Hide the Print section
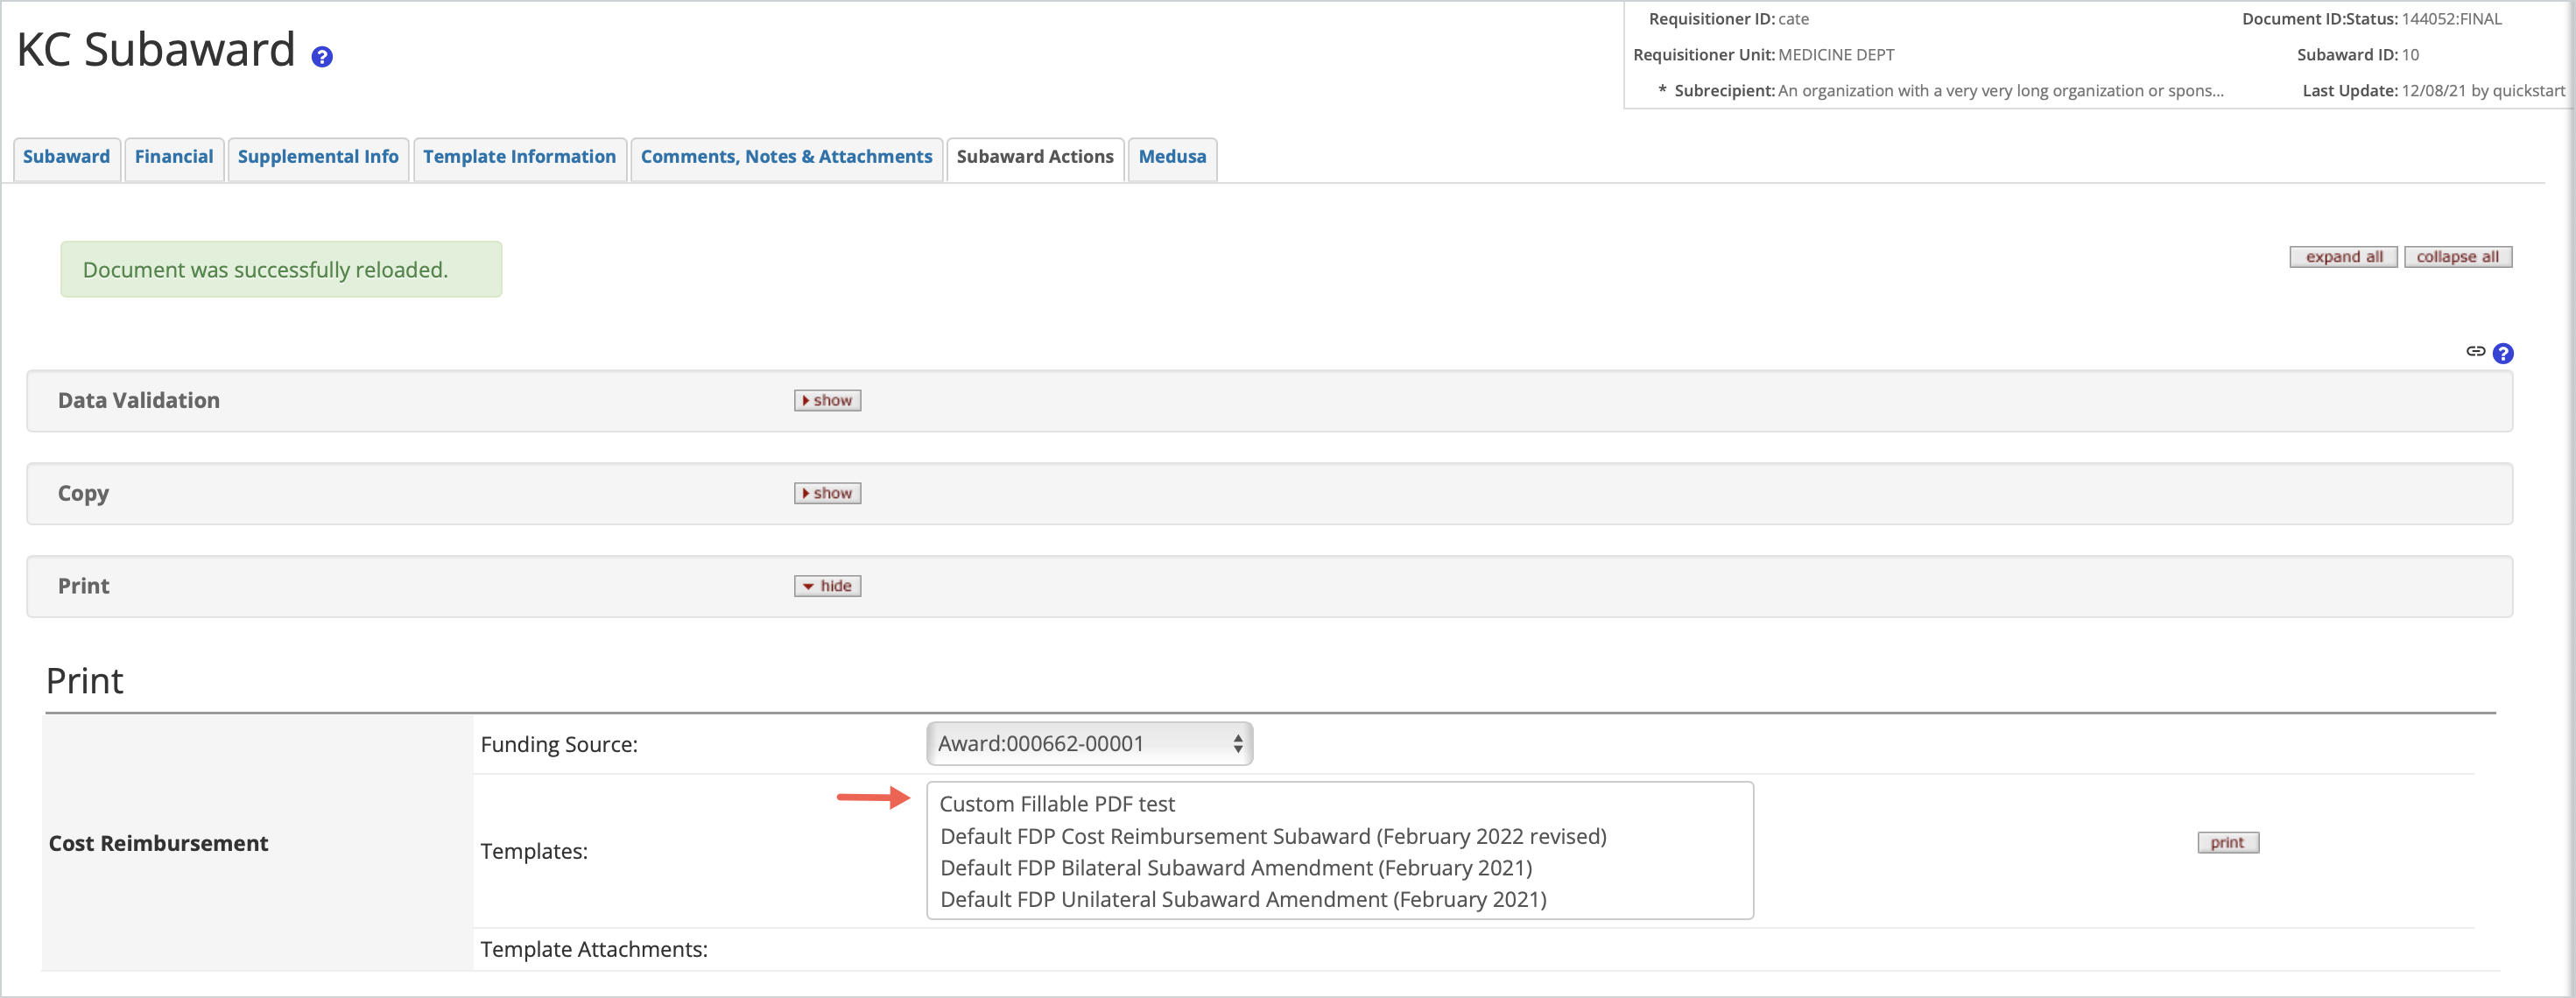Image resolution: width=2576 pixels, height=998 pixels. coord(827,587)
